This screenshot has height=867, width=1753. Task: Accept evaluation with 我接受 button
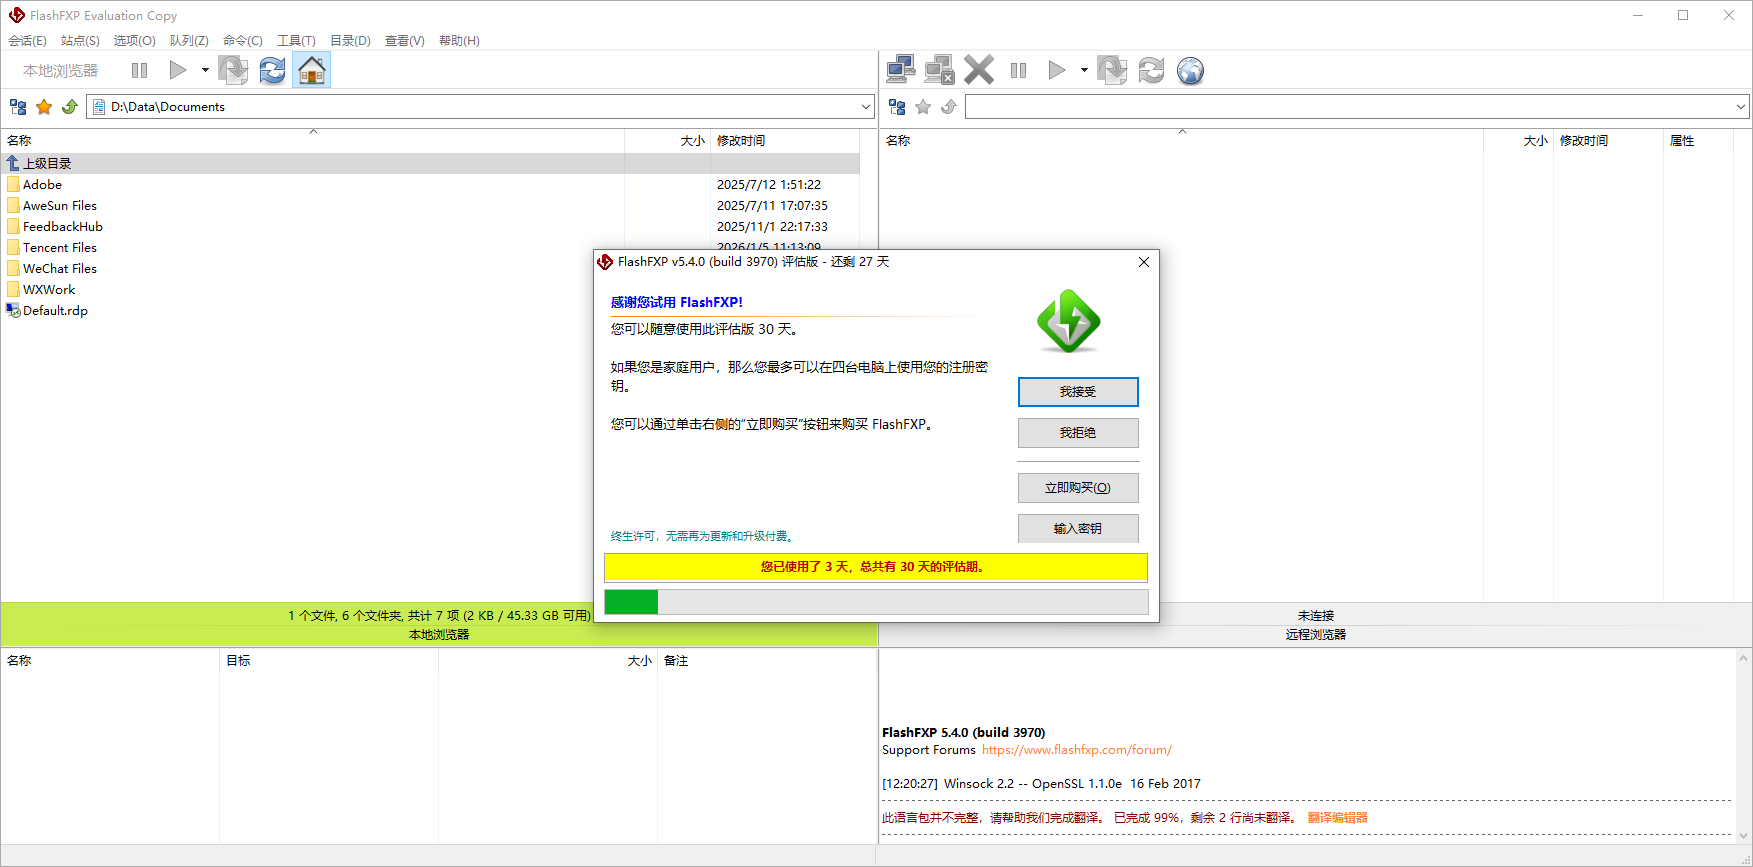tap(1078, 392)
